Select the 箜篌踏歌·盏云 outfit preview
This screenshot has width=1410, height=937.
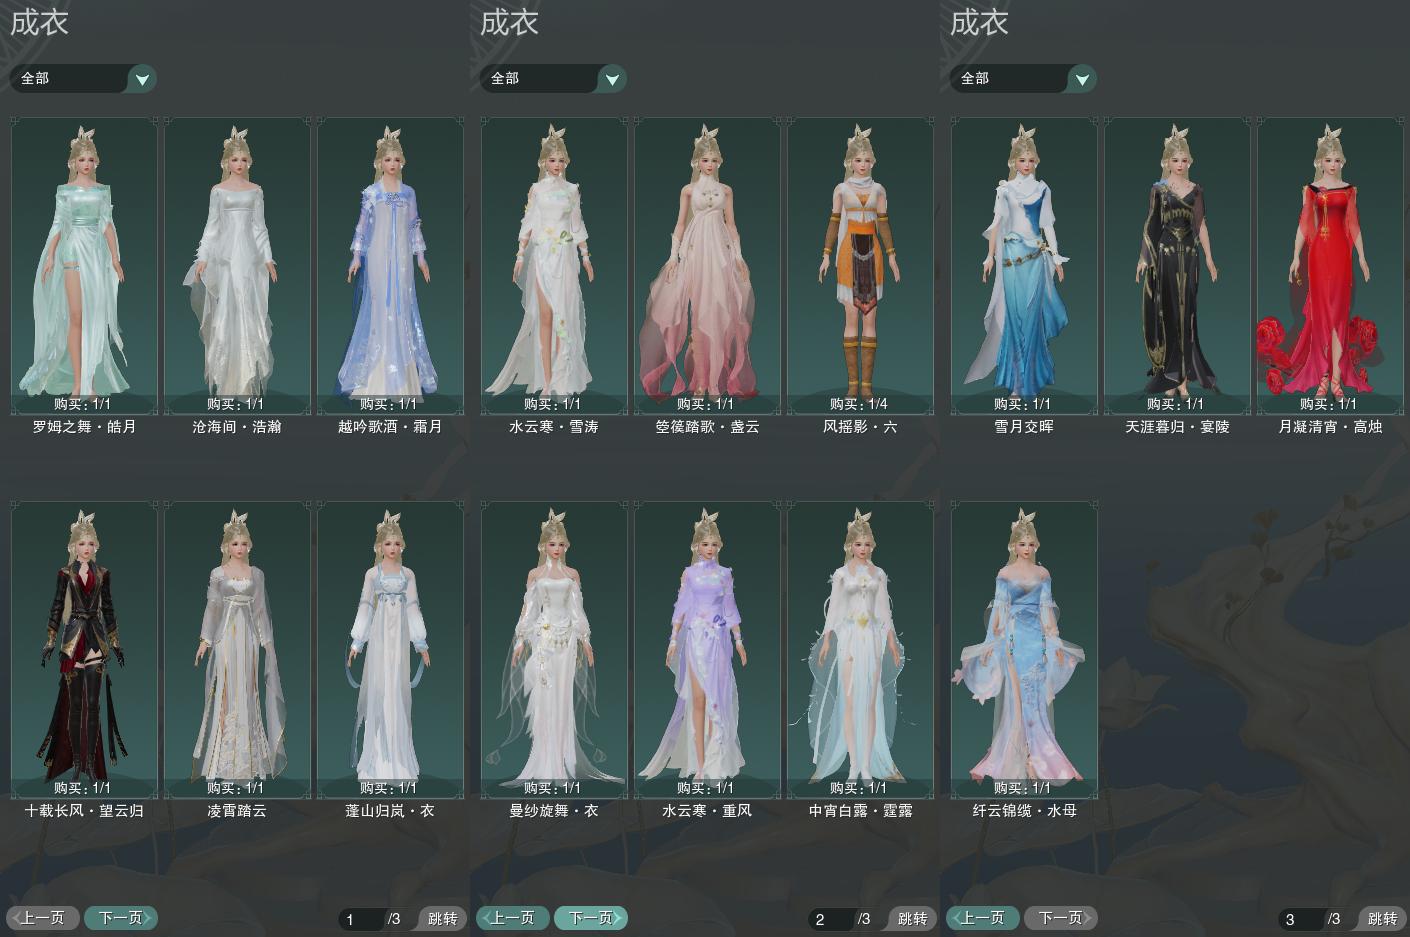point(707,265)
